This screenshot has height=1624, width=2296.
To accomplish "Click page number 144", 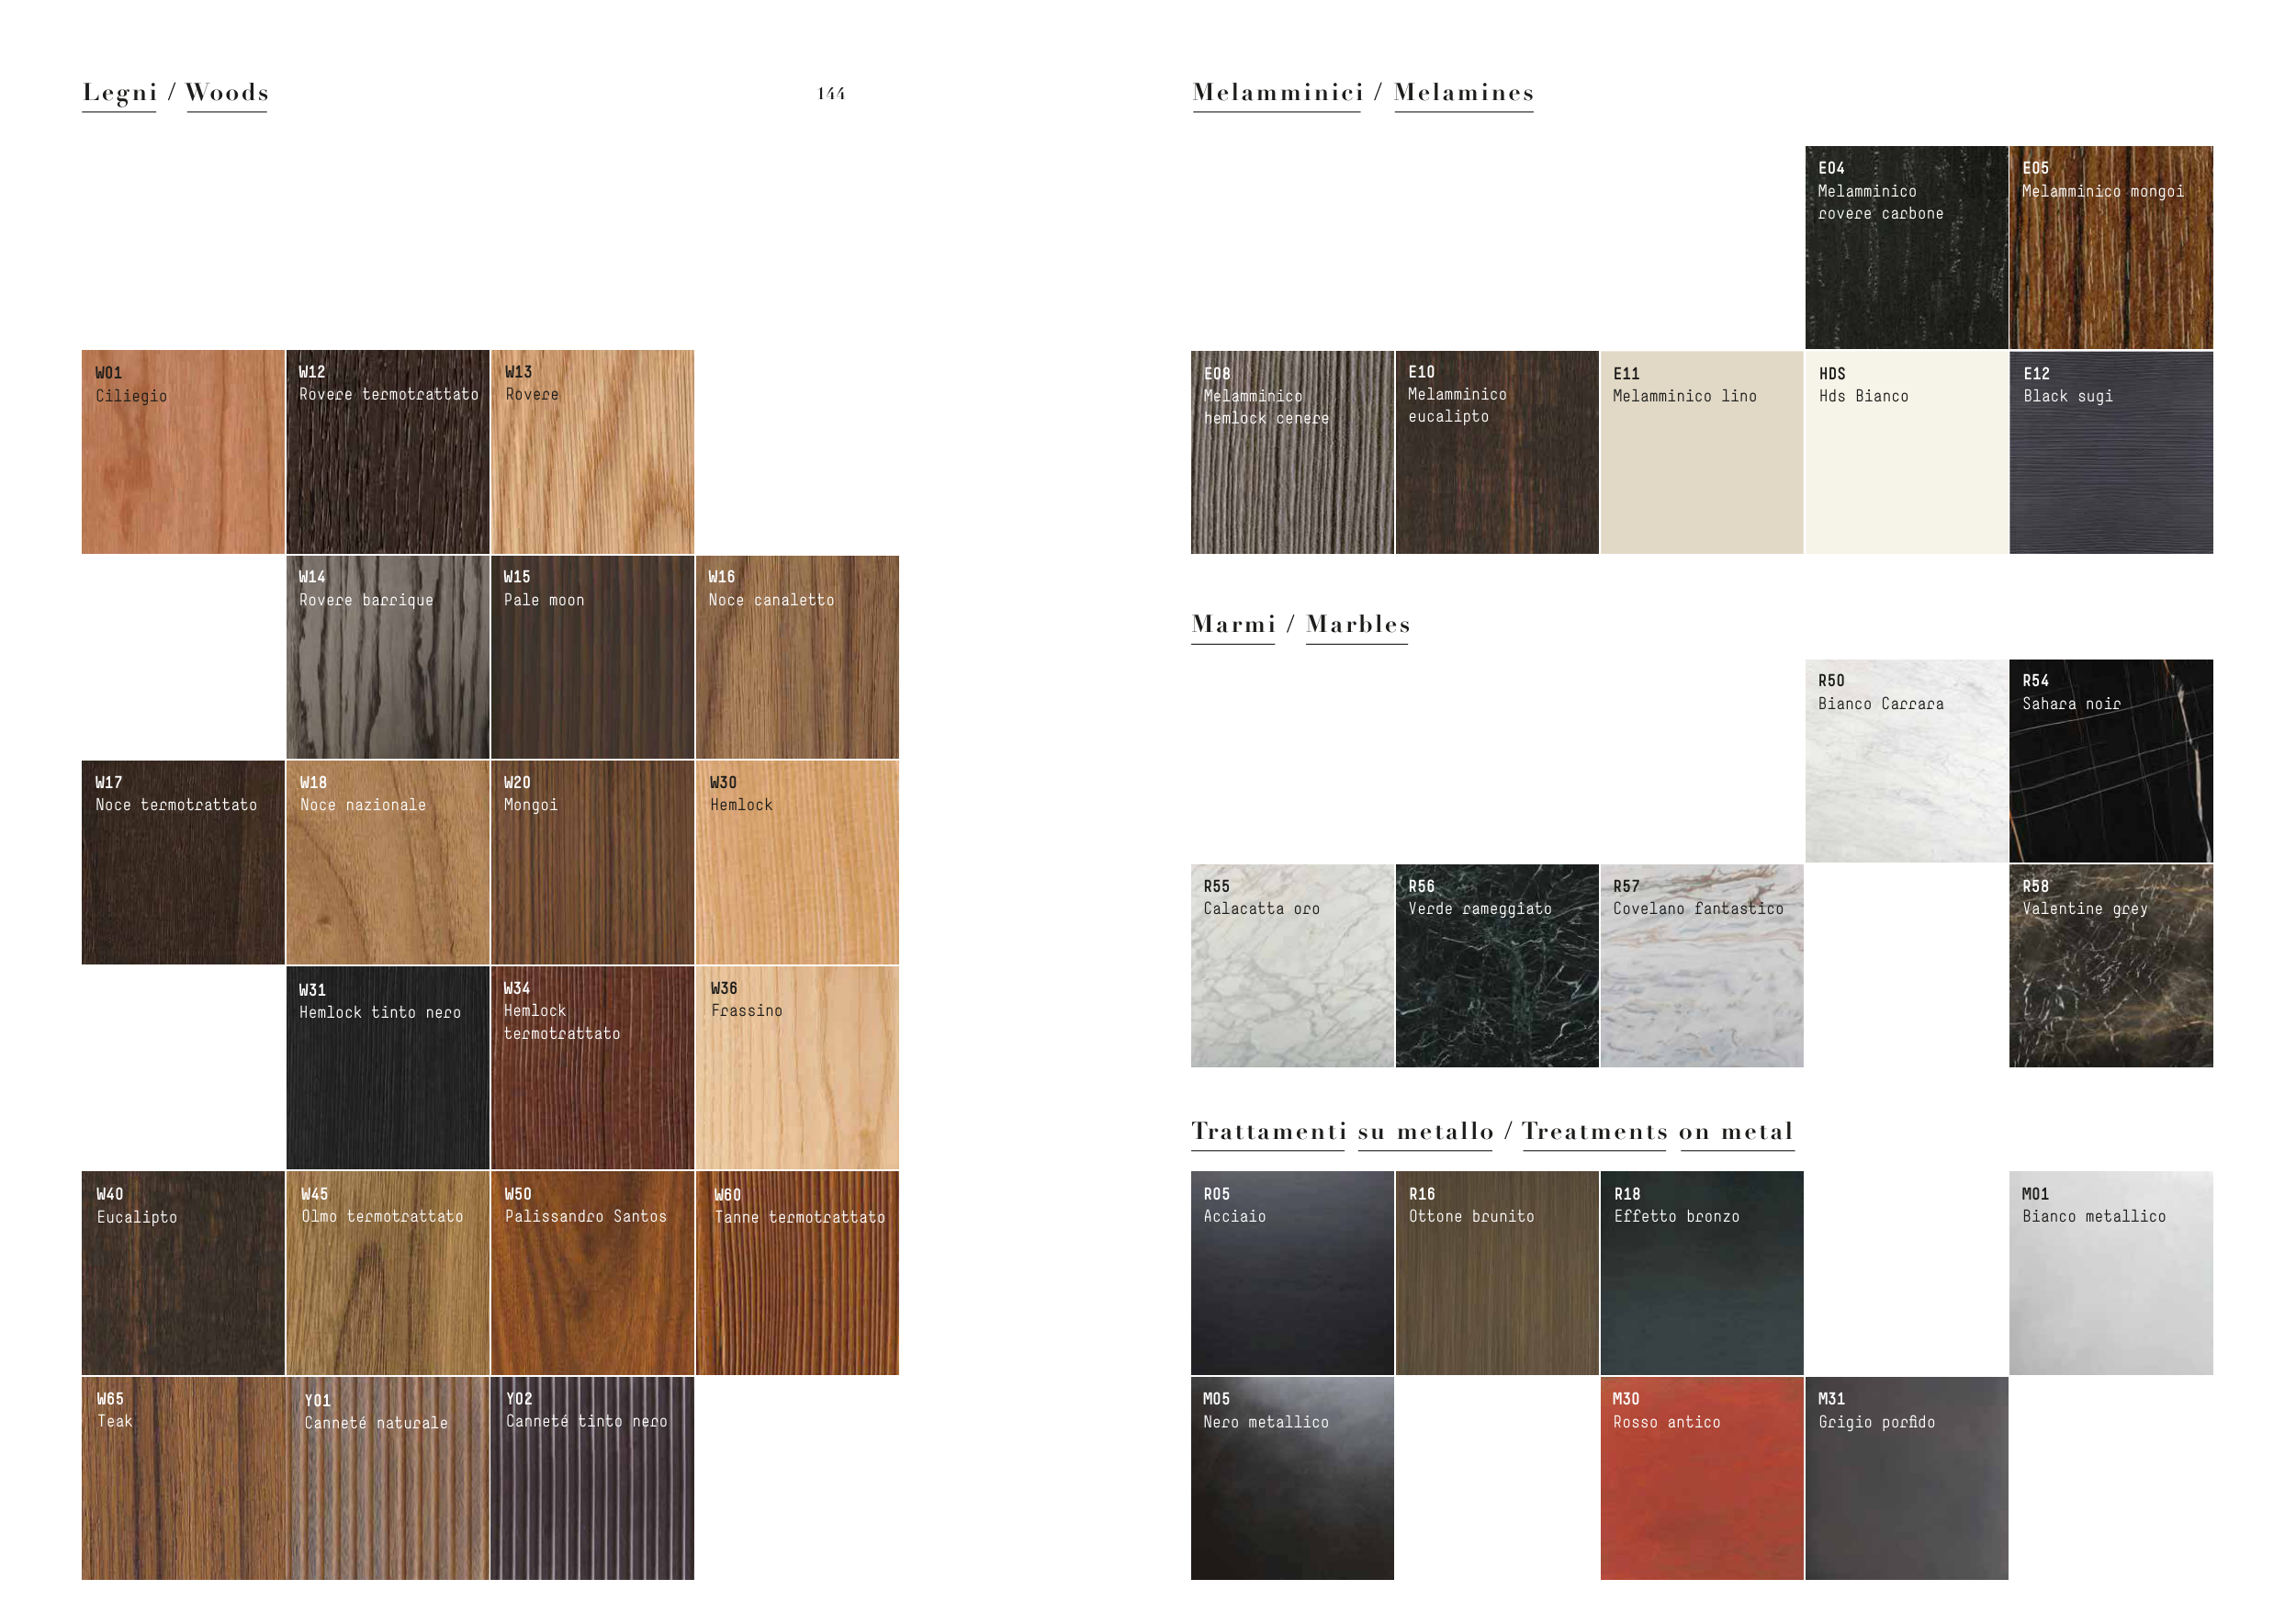I will 831,94.
